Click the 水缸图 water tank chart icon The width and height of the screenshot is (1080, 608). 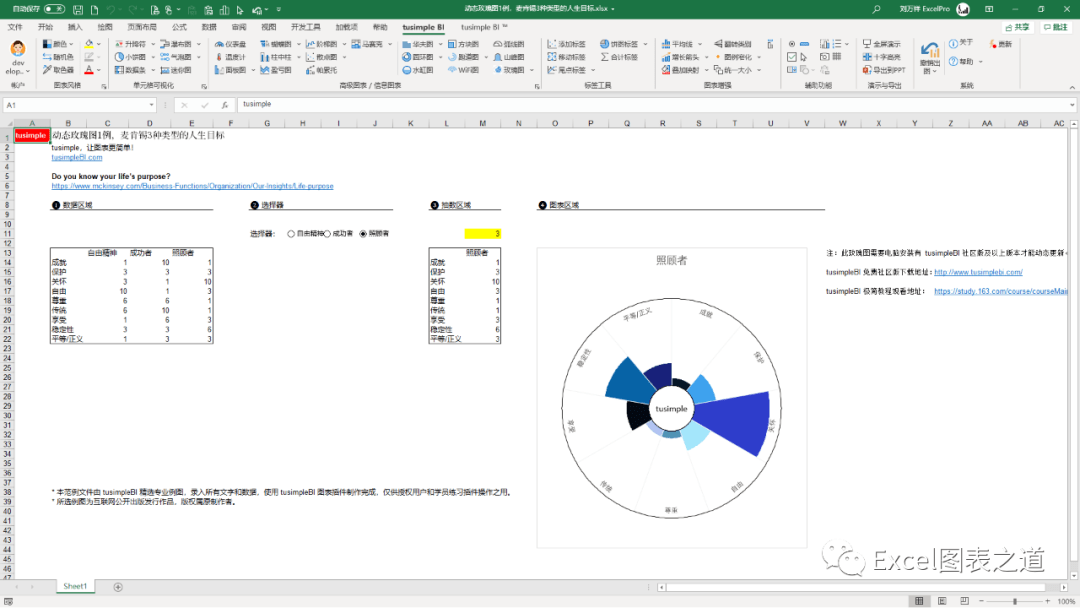coord(418,70)
